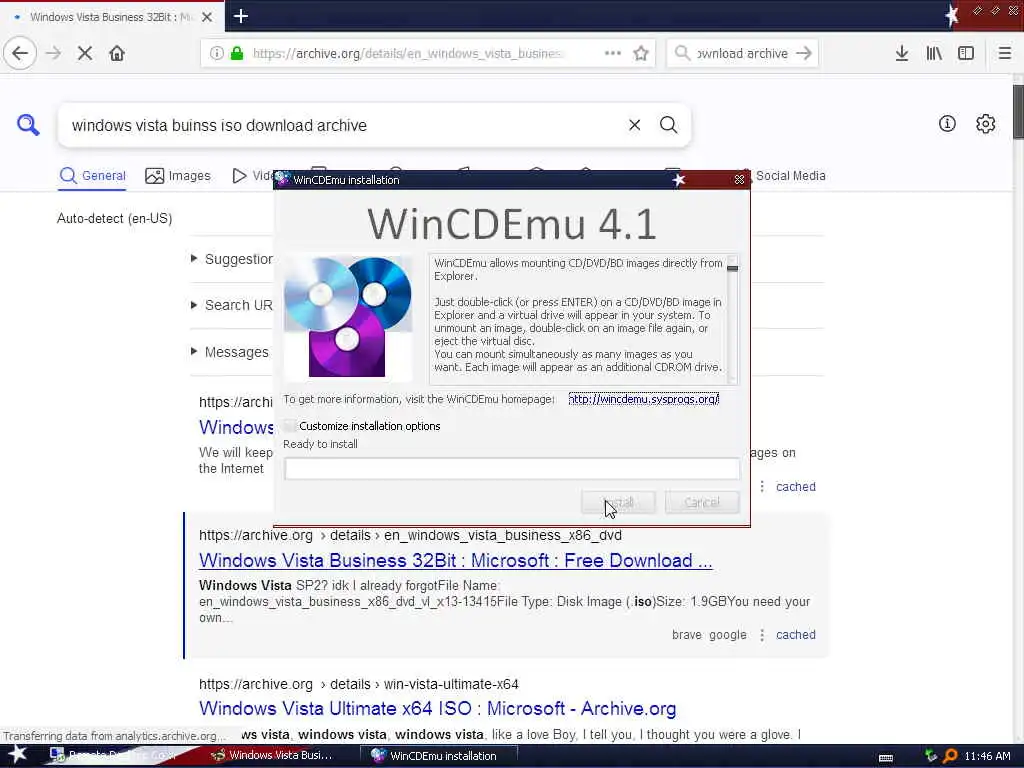Clear the search query with X icon

click(x=634, y=125)
